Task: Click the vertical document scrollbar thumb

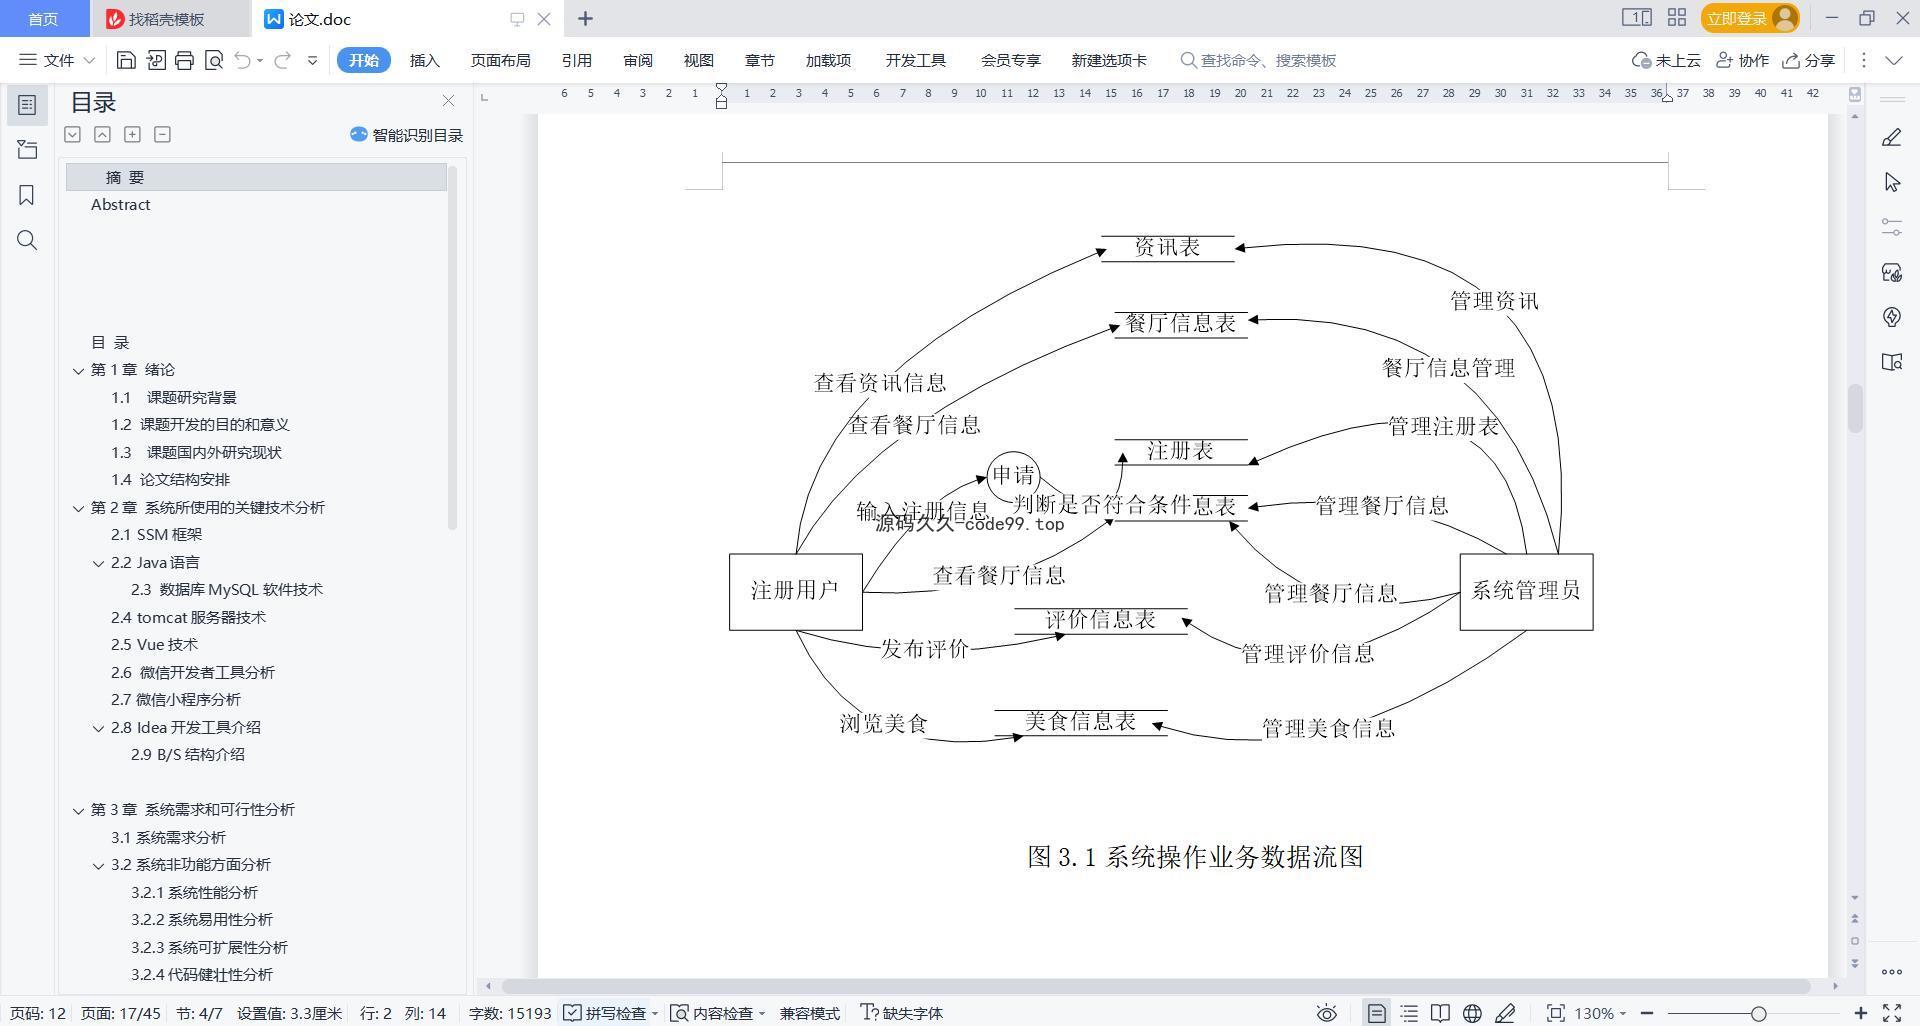Action: [1855, 408]
